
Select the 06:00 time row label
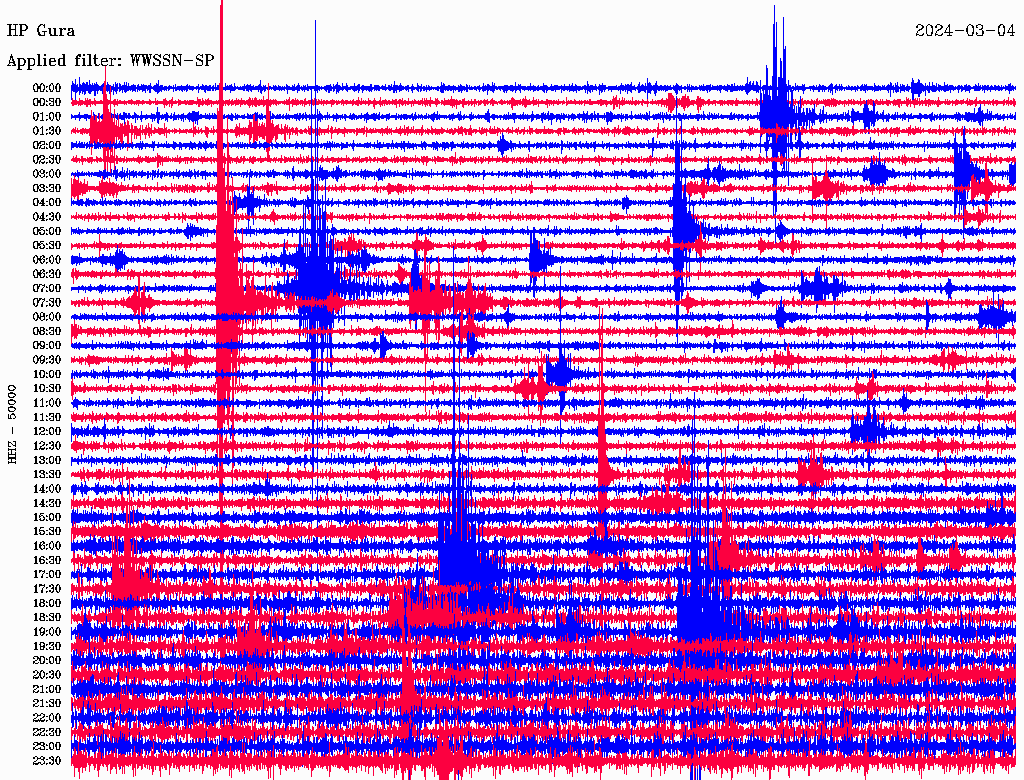pos(46,260)
